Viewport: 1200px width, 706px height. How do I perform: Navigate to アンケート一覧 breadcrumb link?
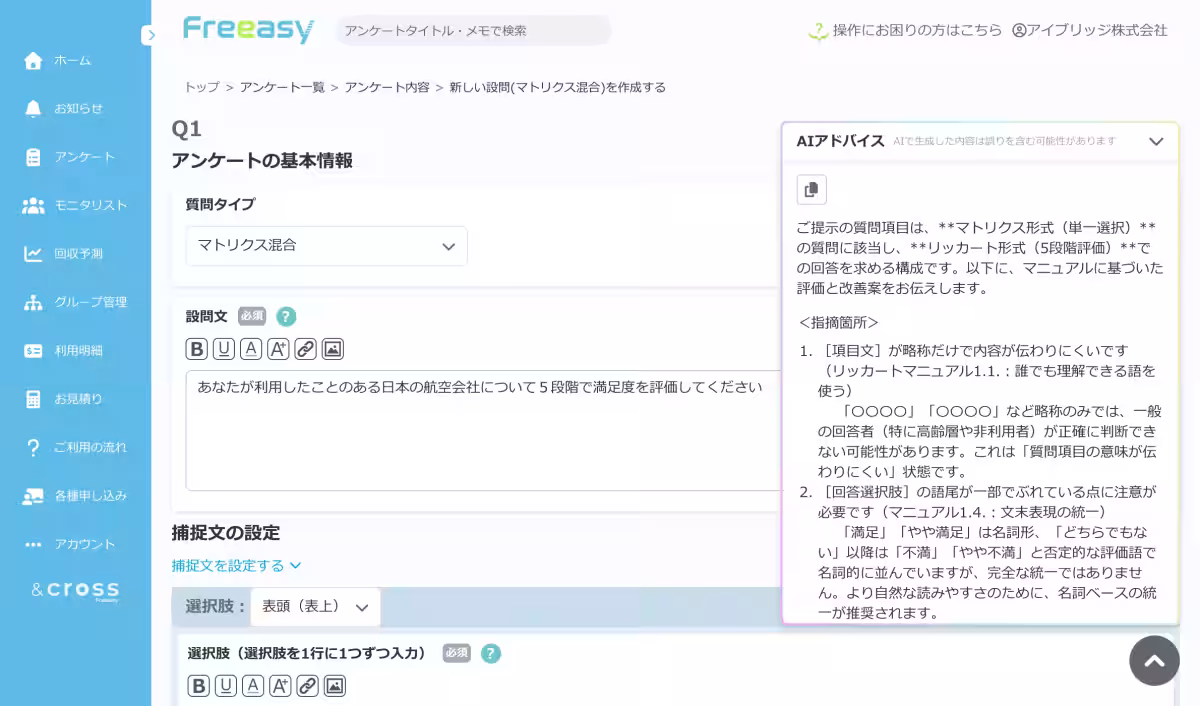point(284,87)
